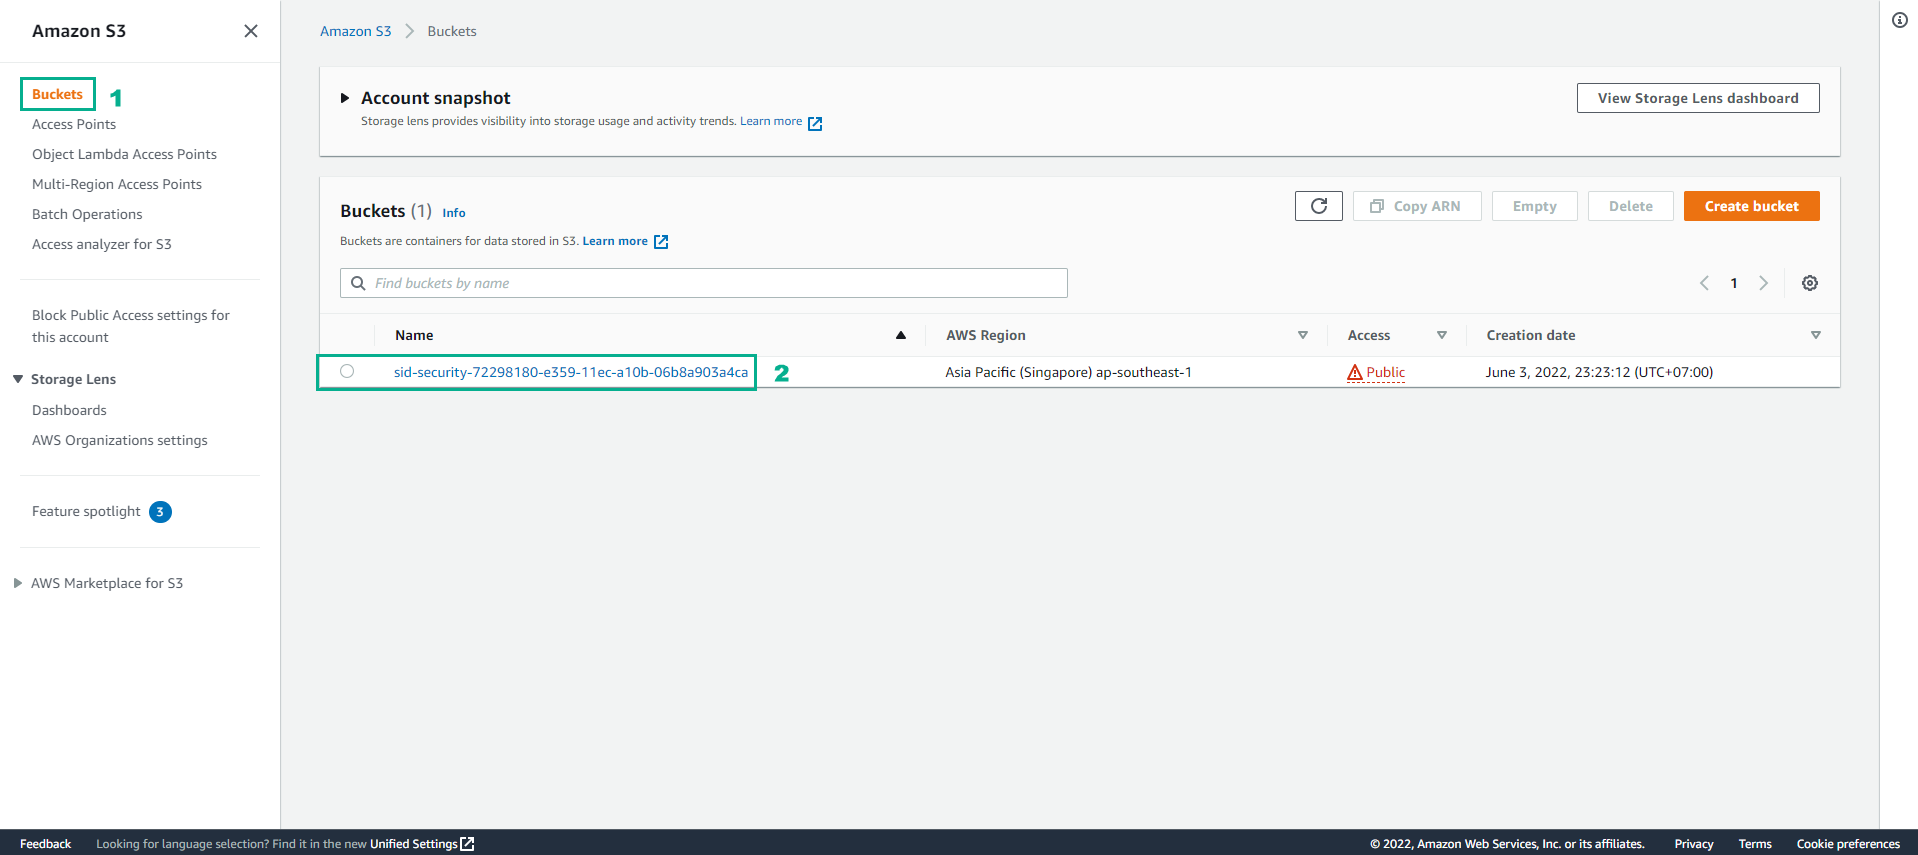Open table preferences gear icon
The height and width of the screenshot is (855, 1918).
(1810, 283)
